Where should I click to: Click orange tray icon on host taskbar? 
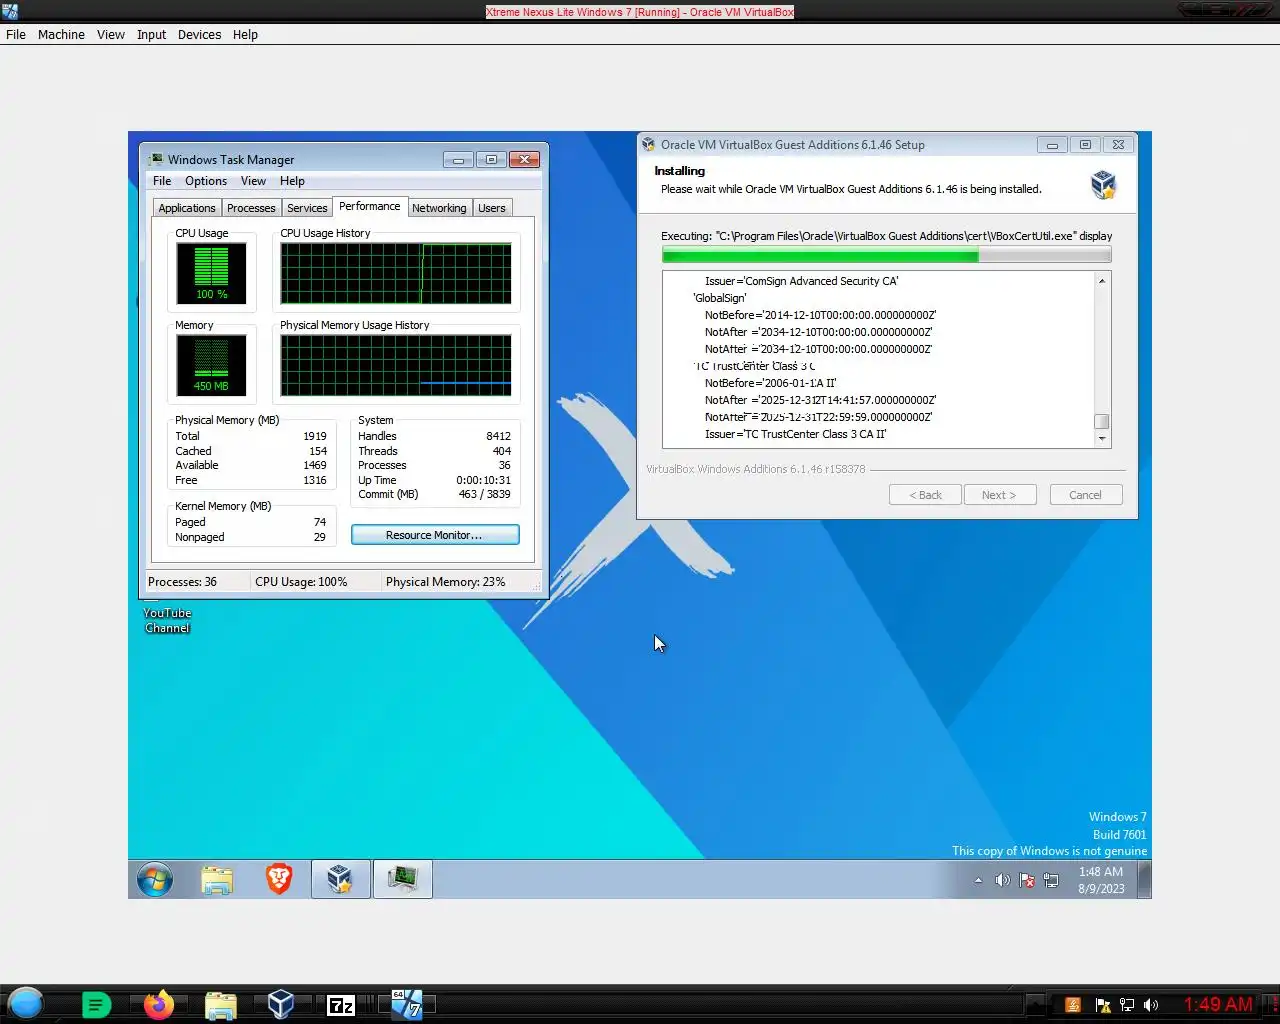pyautogui.click(x=1073, y=1005)
